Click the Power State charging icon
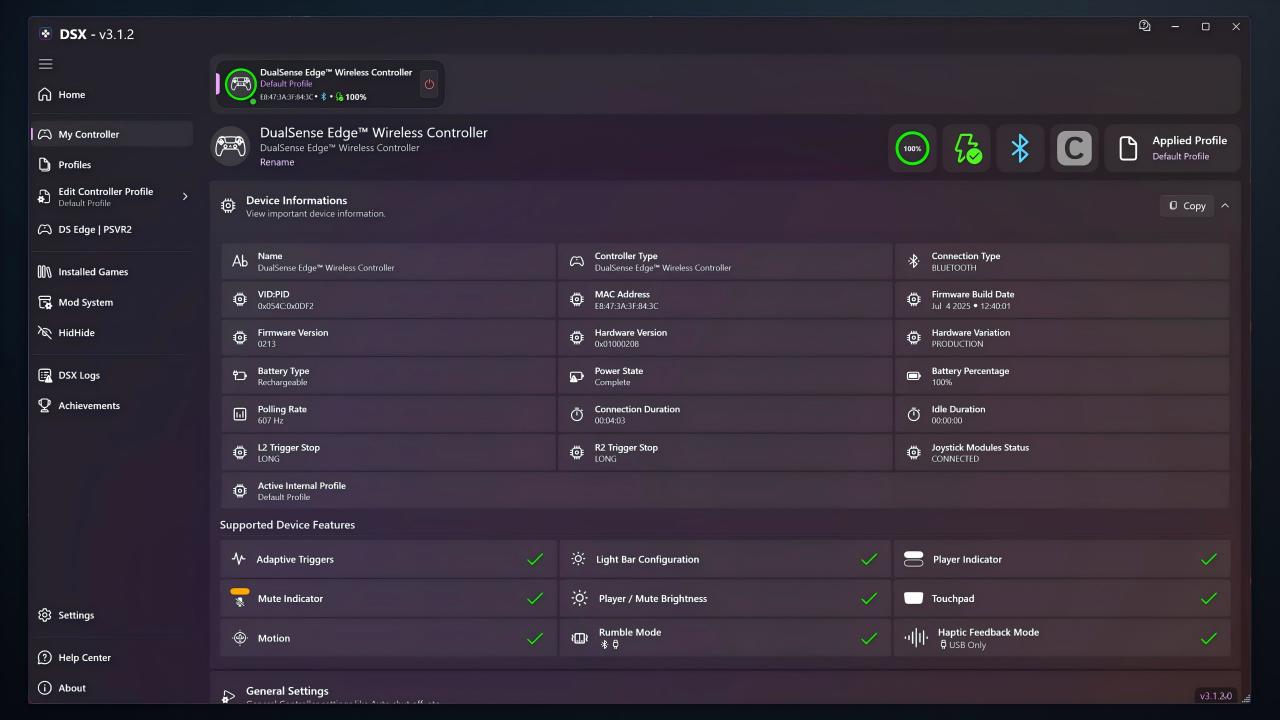 coord(577,376)
